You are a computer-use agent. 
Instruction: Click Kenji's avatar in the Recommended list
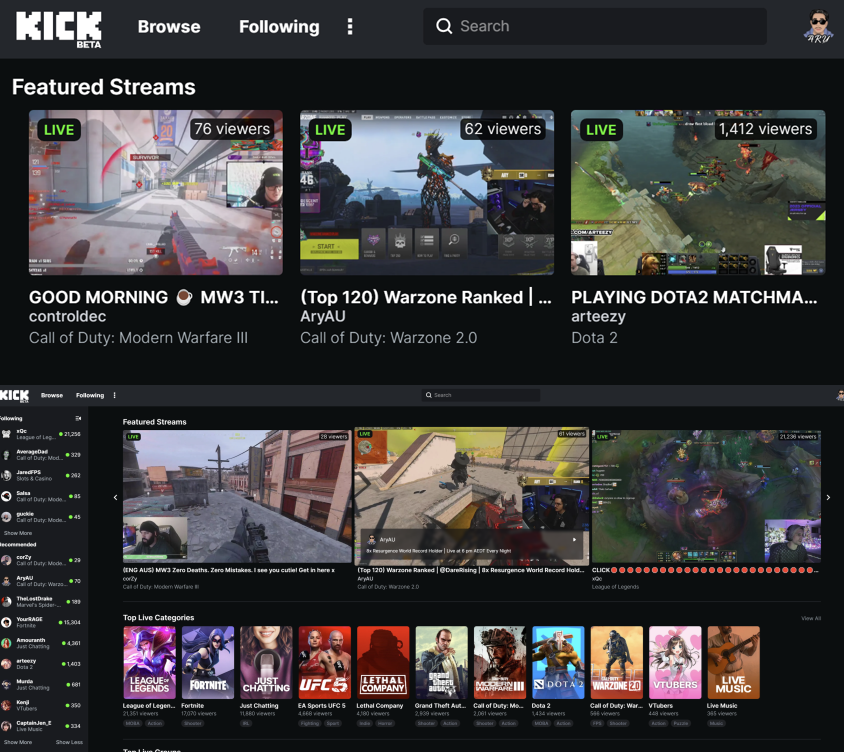pyautogui.click(x=6, y=705)
